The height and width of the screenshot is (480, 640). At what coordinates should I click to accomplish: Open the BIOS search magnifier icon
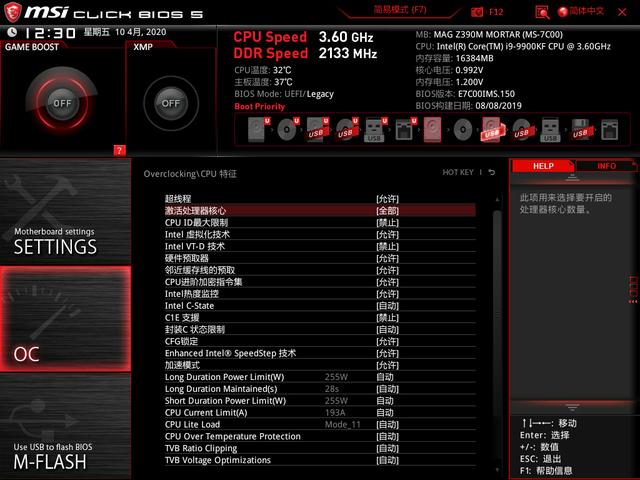coord(542,12)
